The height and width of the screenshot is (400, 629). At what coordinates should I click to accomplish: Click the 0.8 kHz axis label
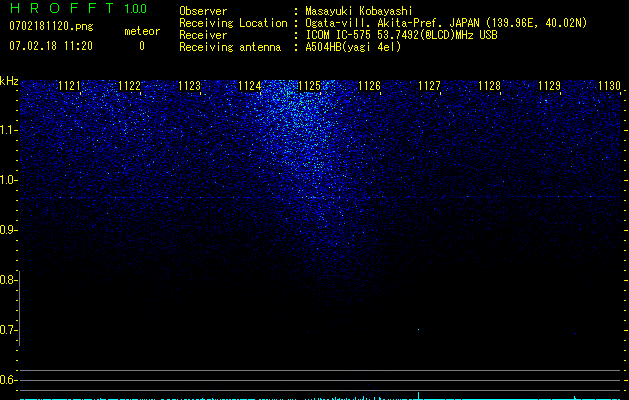8,280
